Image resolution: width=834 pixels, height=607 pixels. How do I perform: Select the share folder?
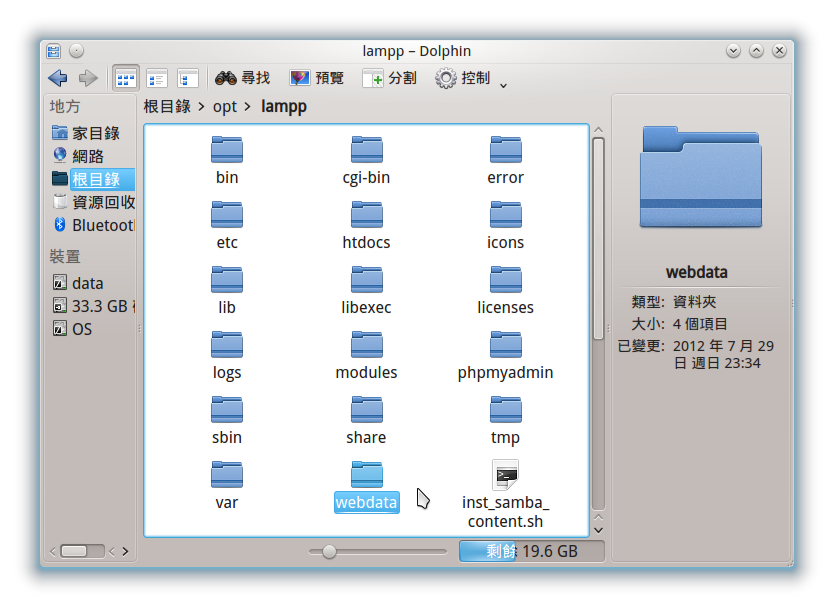(366, 420)
